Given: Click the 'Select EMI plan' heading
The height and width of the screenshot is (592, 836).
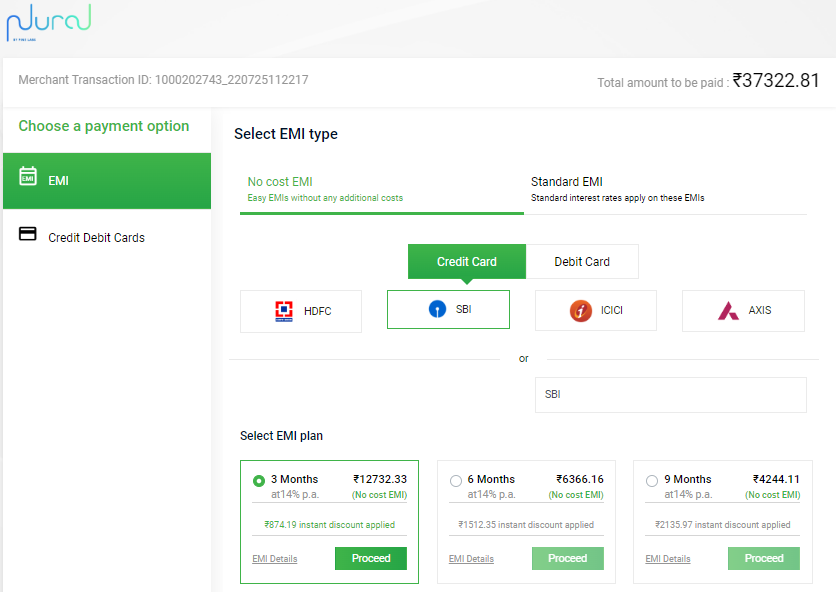Looking at the screenshot, I should point(282,436).
